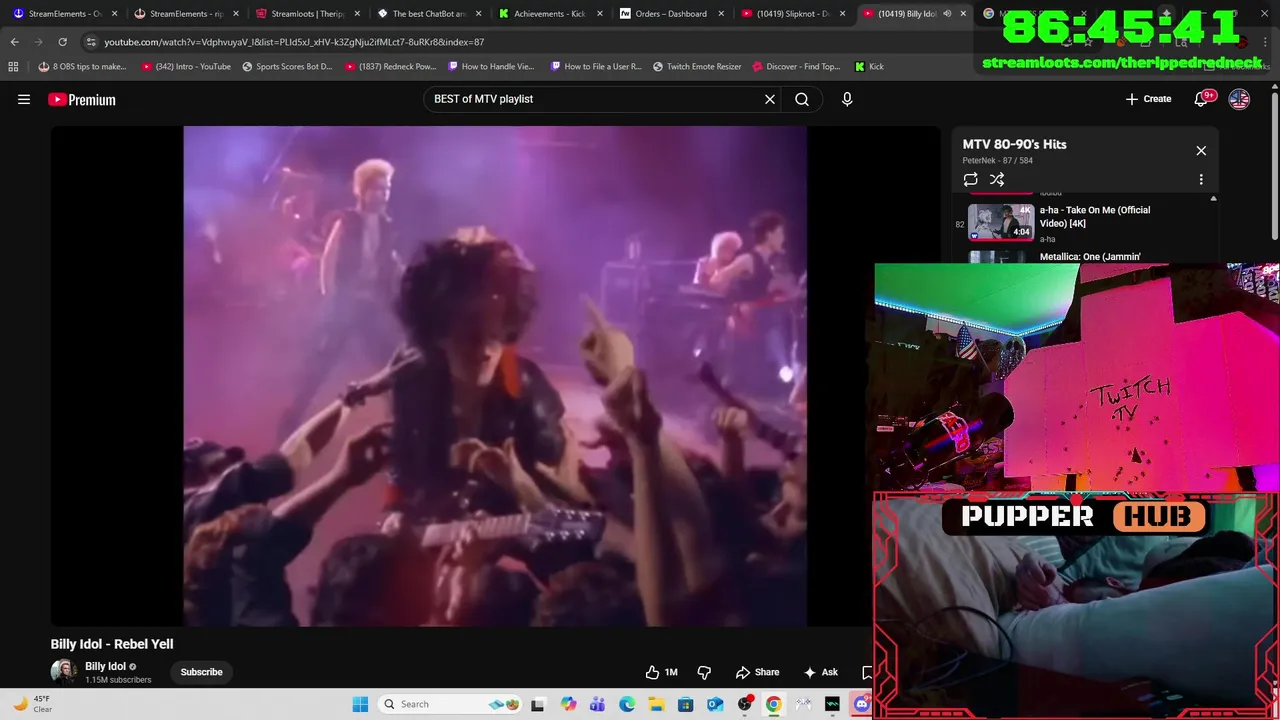Click Create button in YouTube header
Viewport: 1280px width, 720px height.
[x=1148, y=99]
